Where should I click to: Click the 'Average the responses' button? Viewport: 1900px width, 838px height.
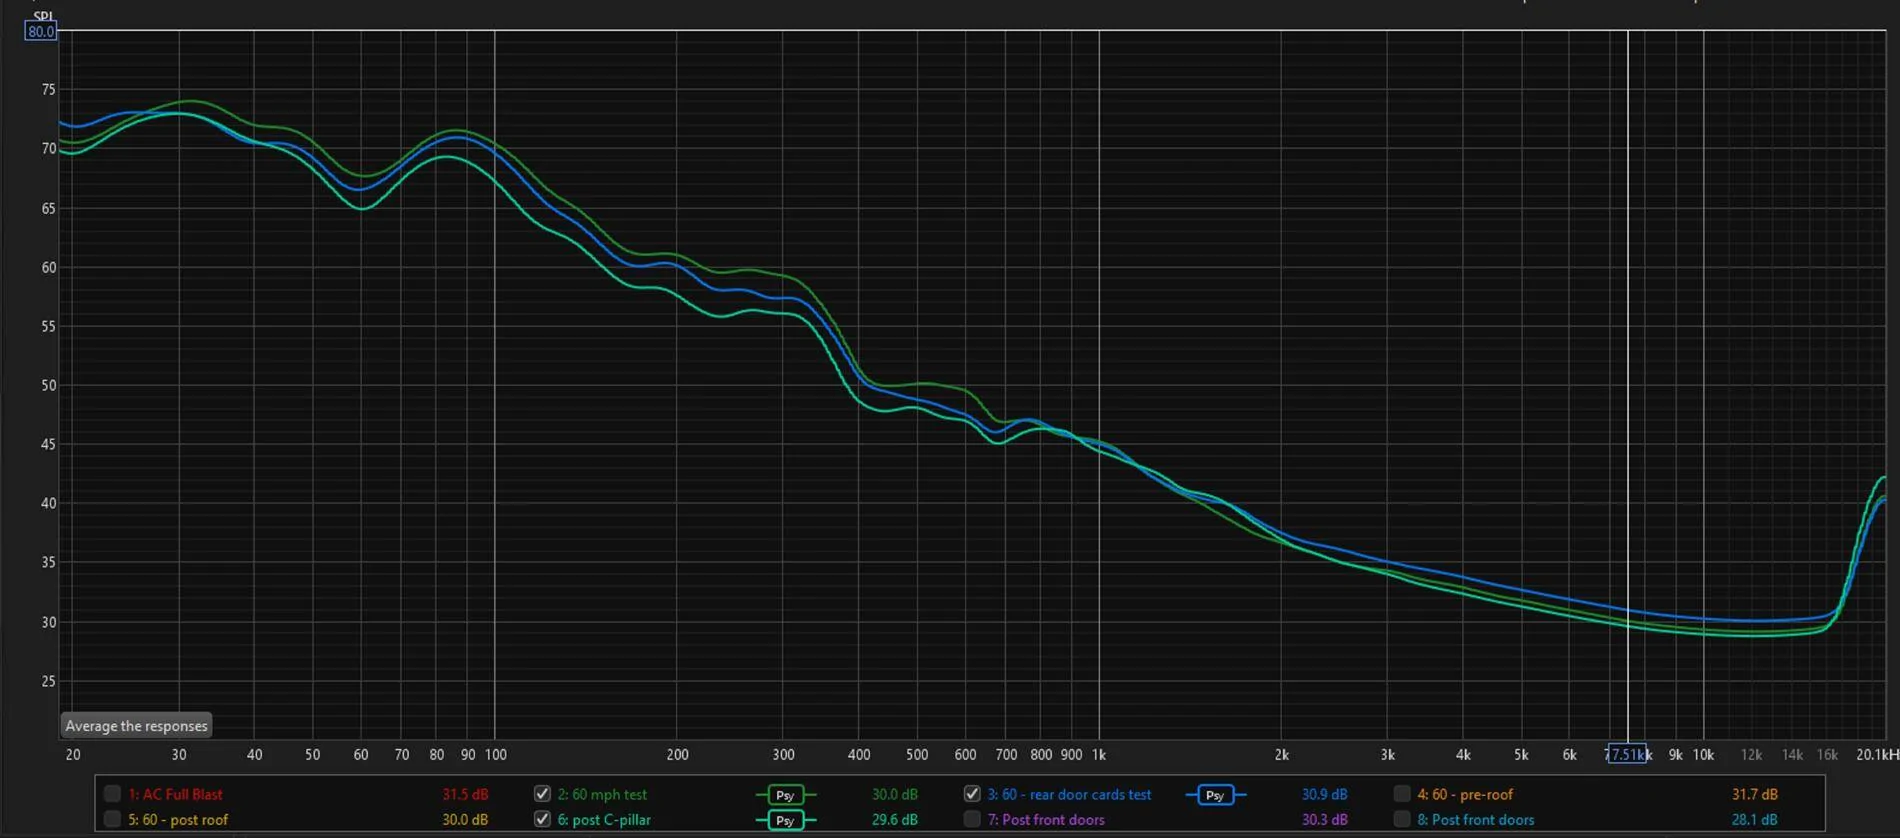pos(136,726)
